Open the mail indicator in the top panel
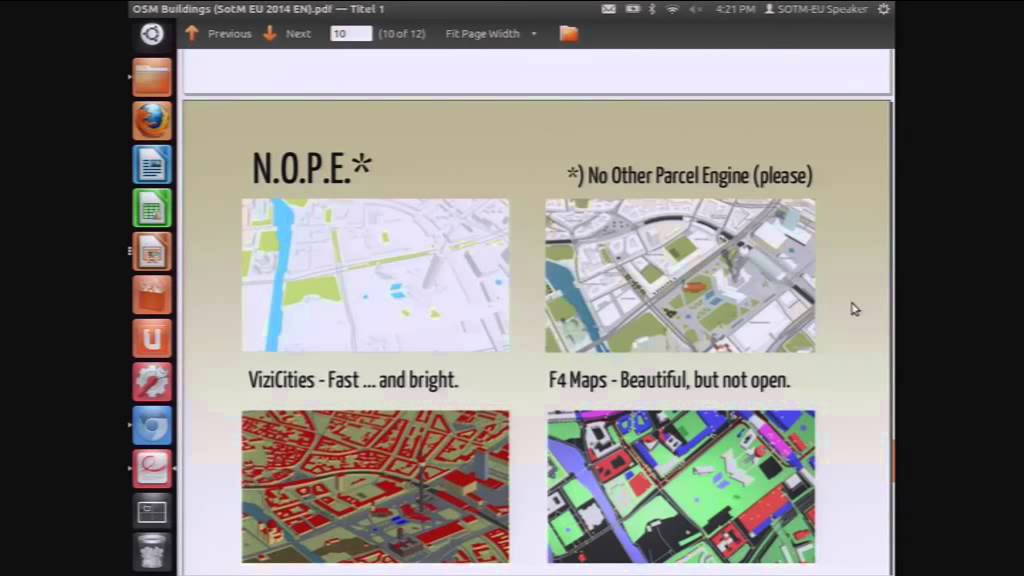The width and height of the screenshot is (1024, 576). click(608, 9)
